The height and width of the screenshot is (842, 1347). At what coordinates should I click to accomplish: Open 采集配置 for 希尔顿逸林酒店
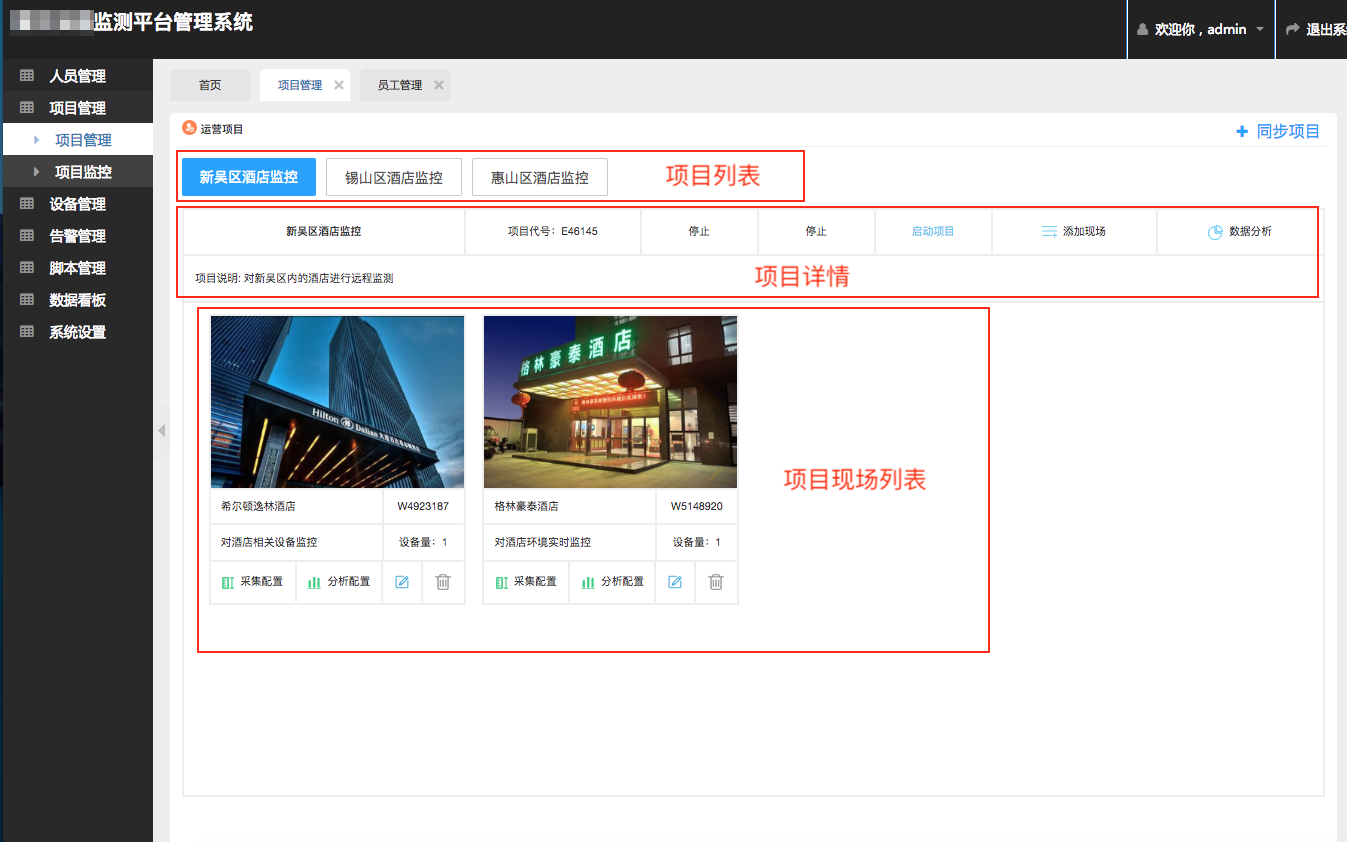click(x=252, y=582)
